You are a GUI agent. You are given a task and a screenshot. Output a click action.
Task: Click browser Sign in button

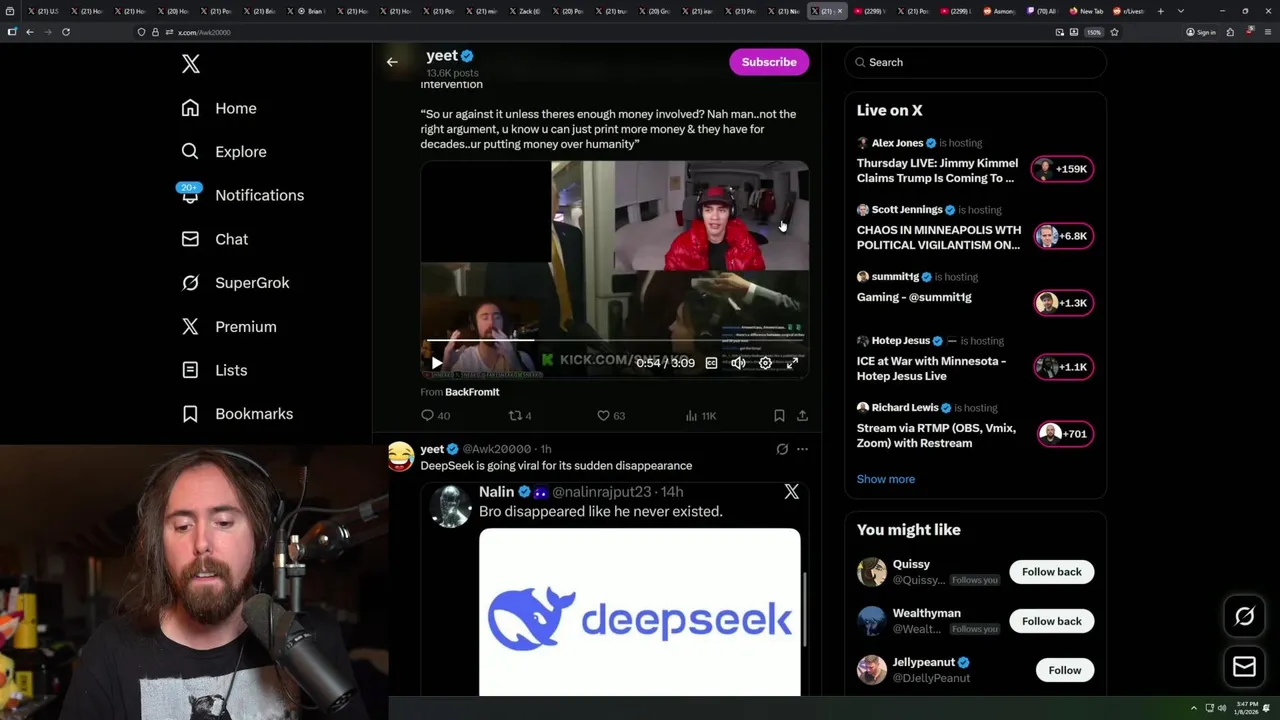pyautogui.click(x=1201, y=32)
